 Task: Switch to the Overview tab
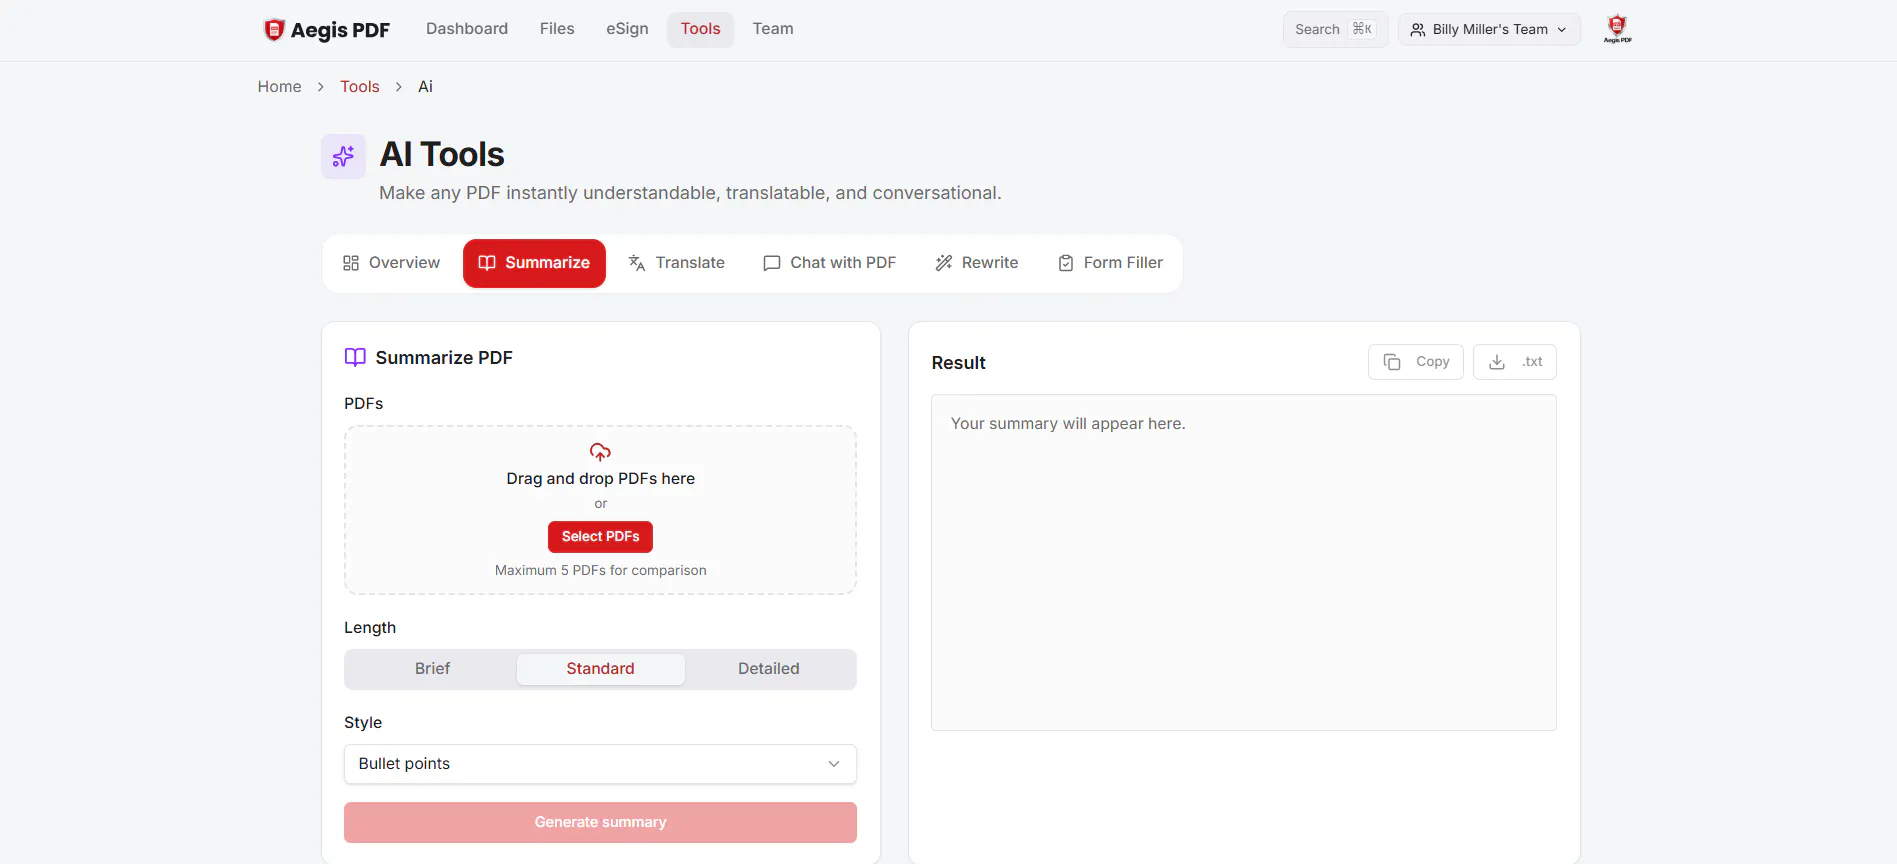pyautogui.click(x=391, y=263)
